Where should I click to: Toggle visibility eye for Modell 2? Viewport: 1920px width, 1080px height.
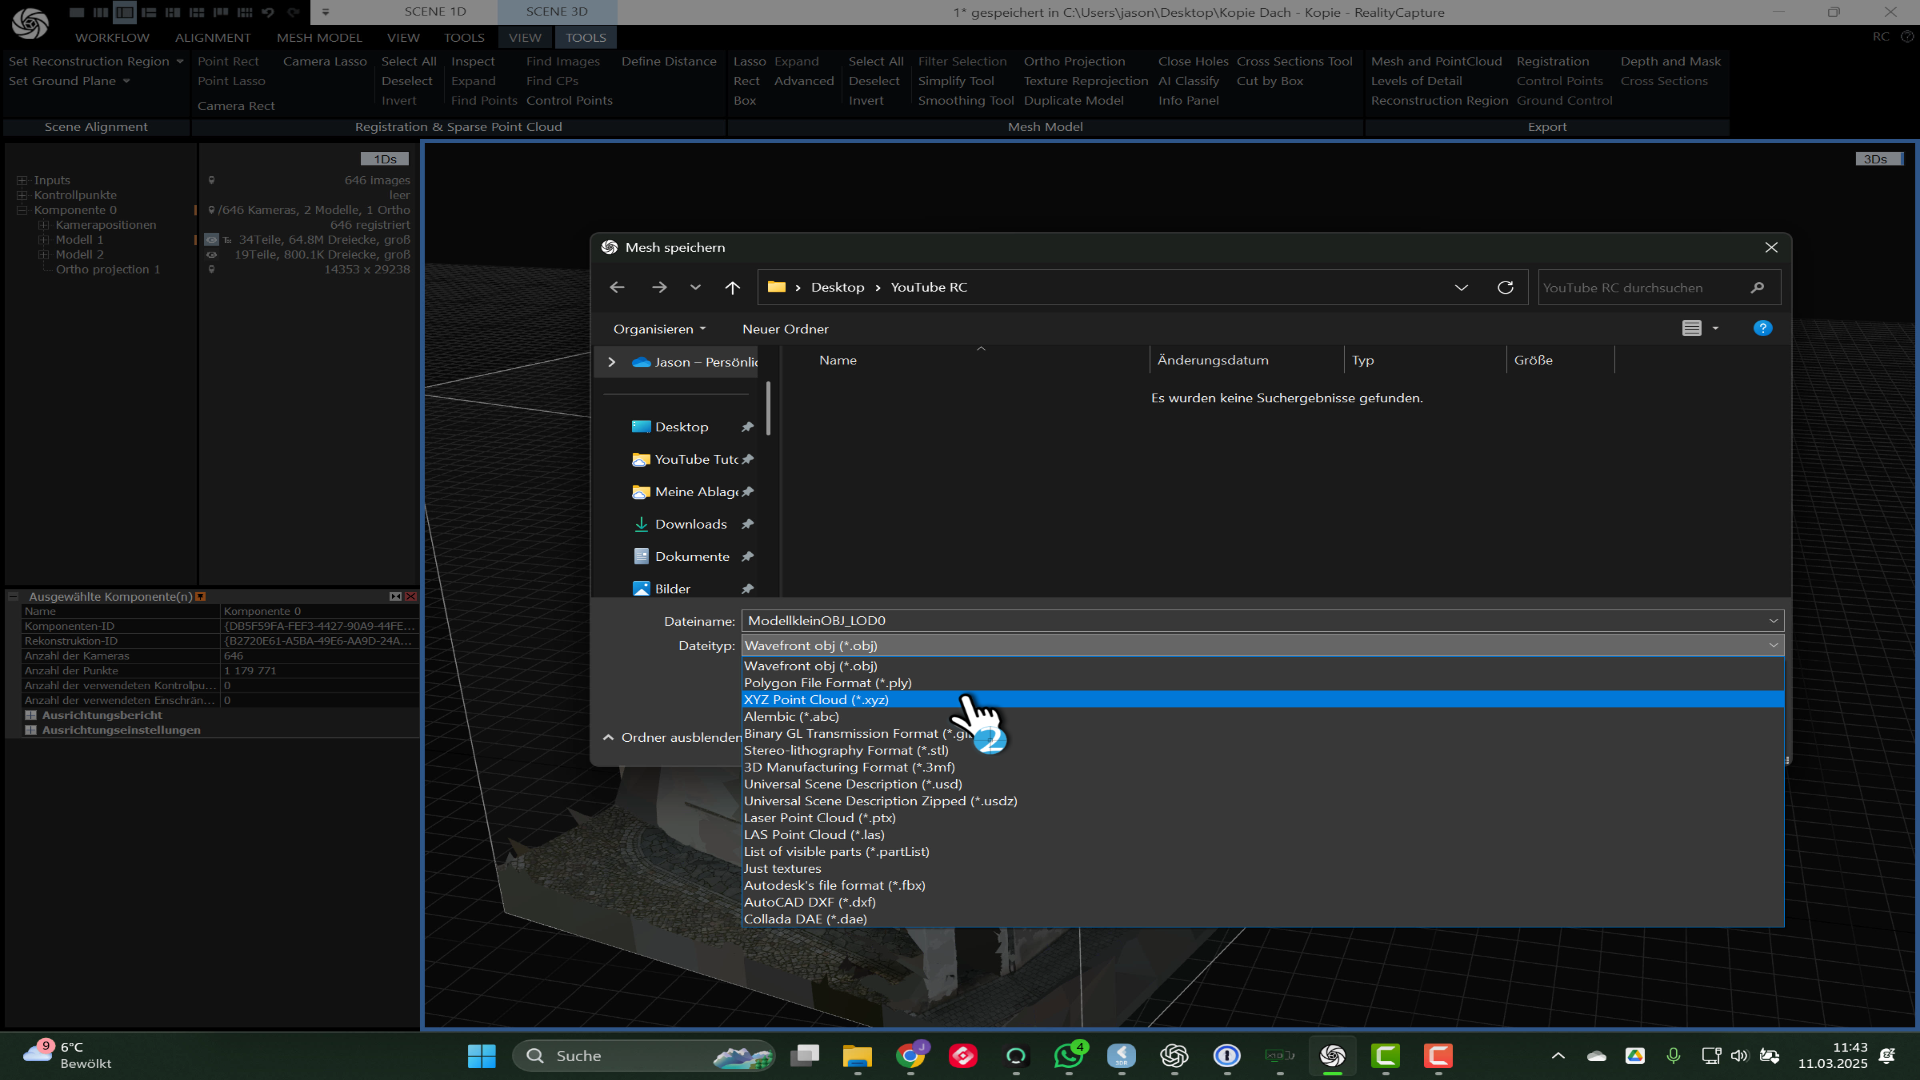click(x=211, y=255)
